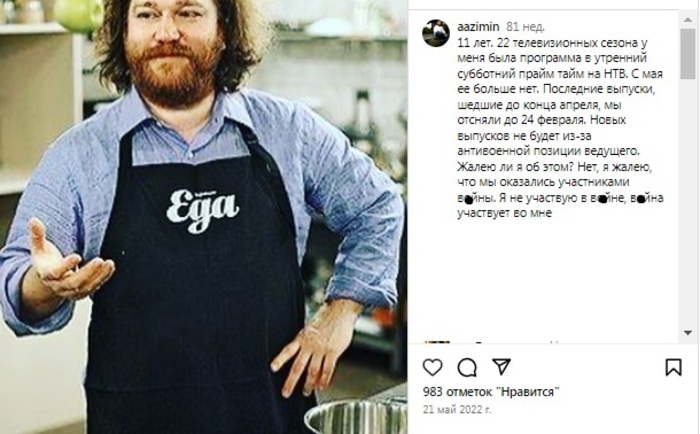
Task: Click the photo of the chef
Action: 204,217
